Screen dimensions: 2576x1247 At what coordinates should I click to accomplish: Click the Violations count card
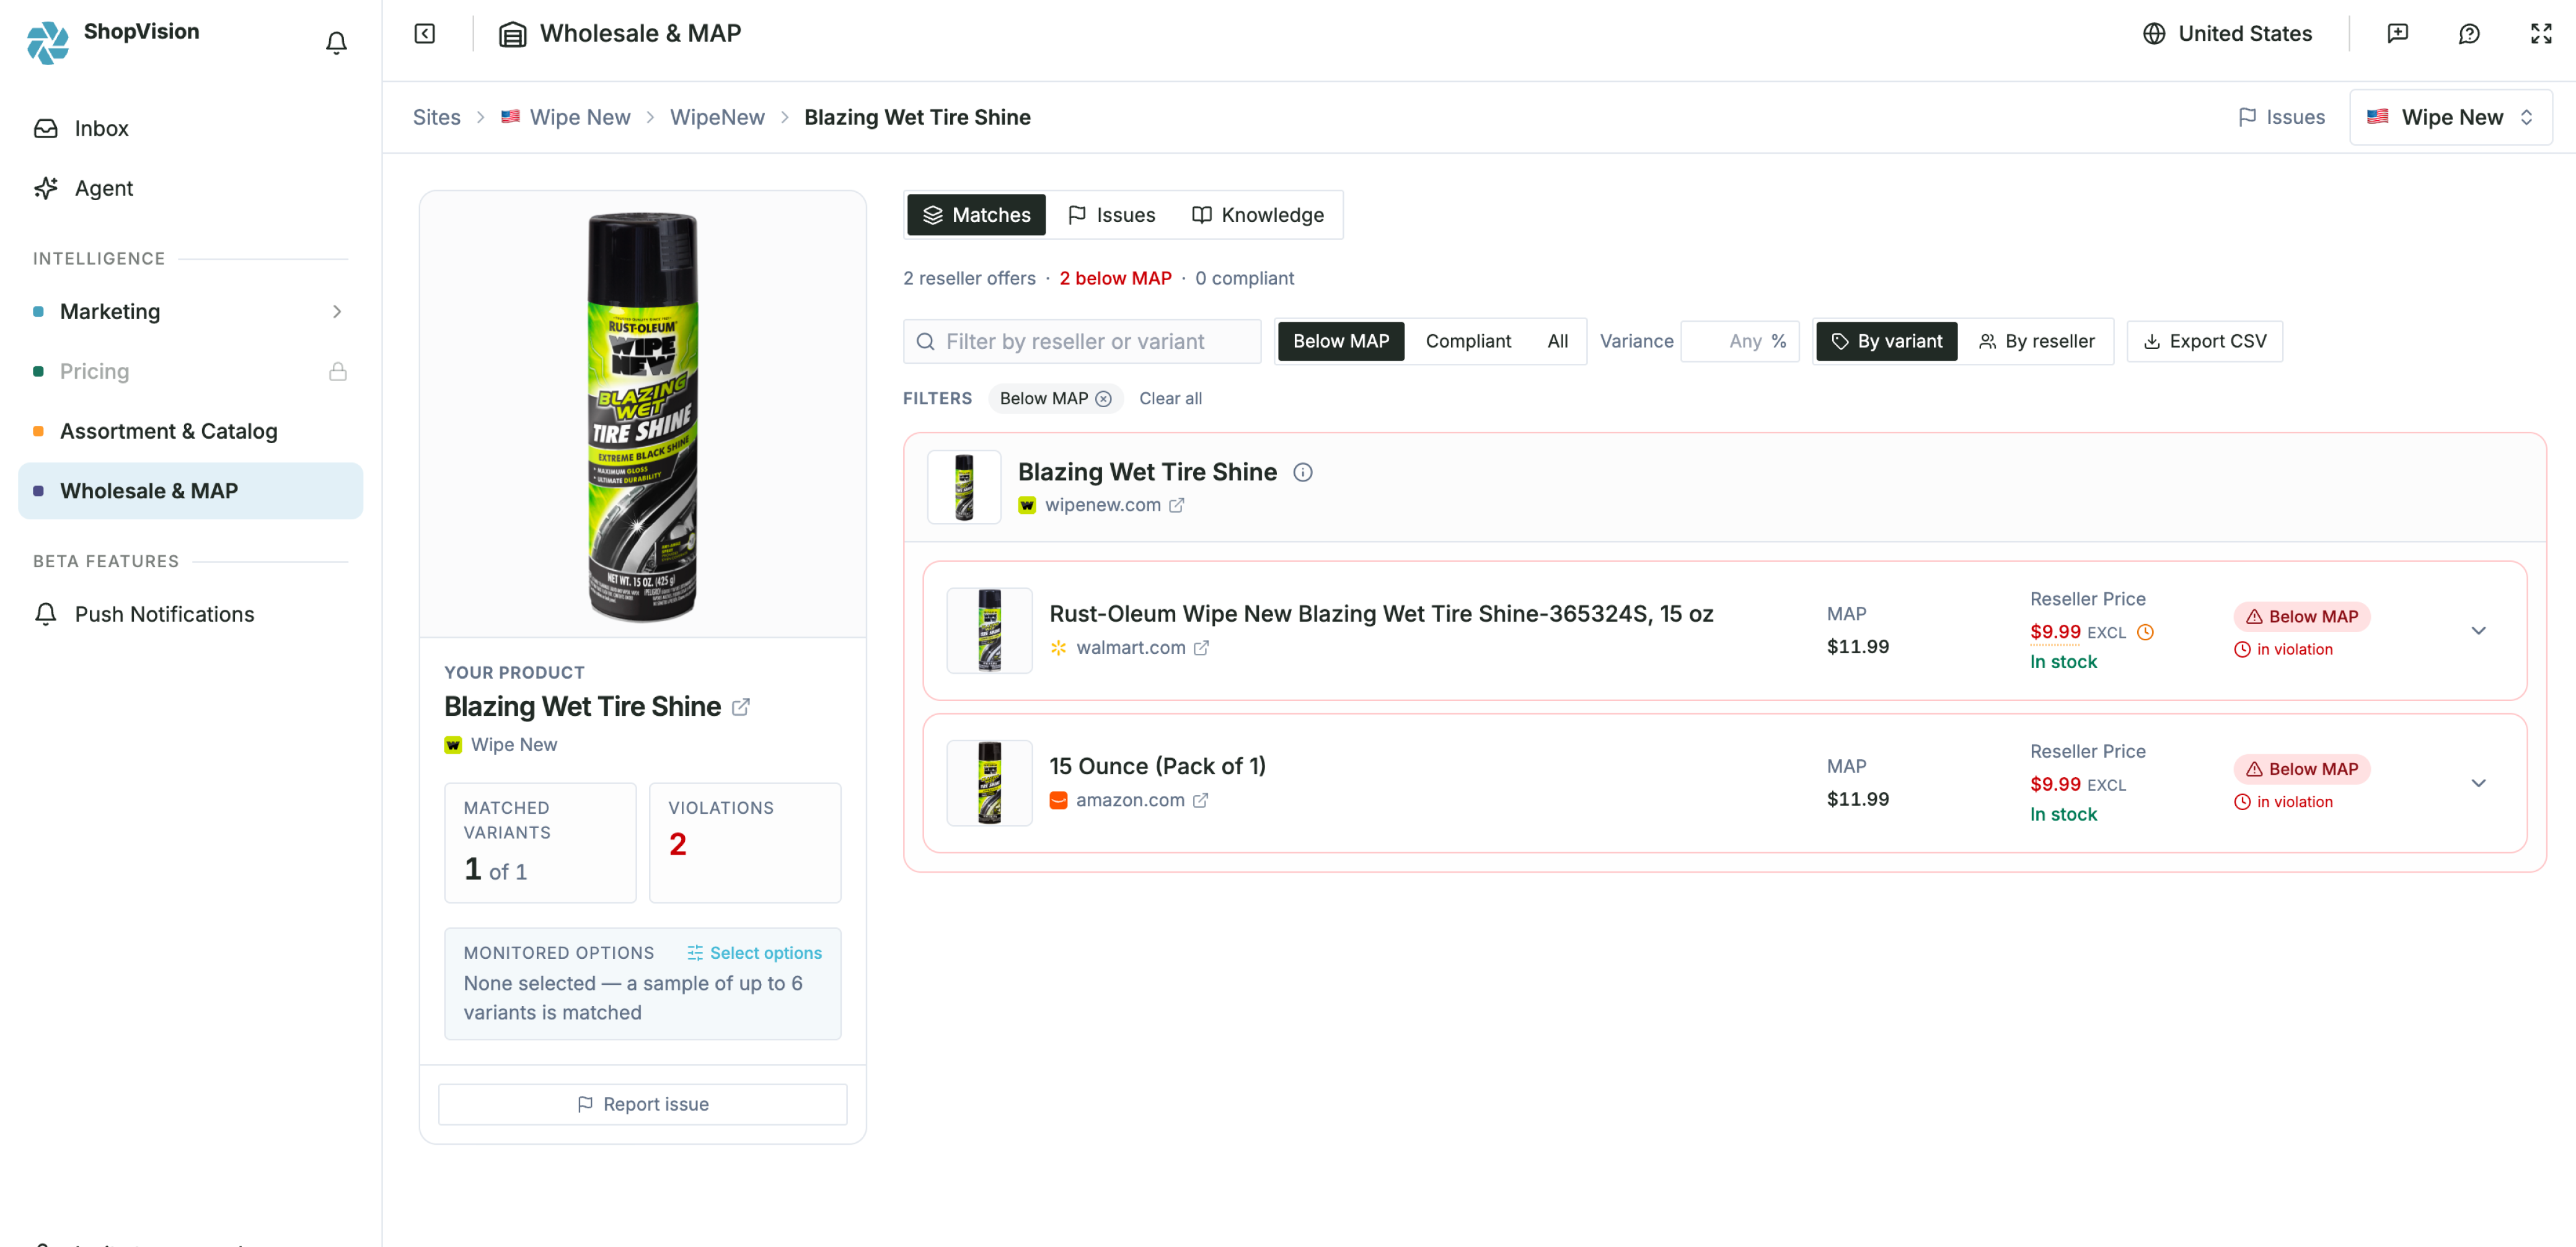[745, 843]
